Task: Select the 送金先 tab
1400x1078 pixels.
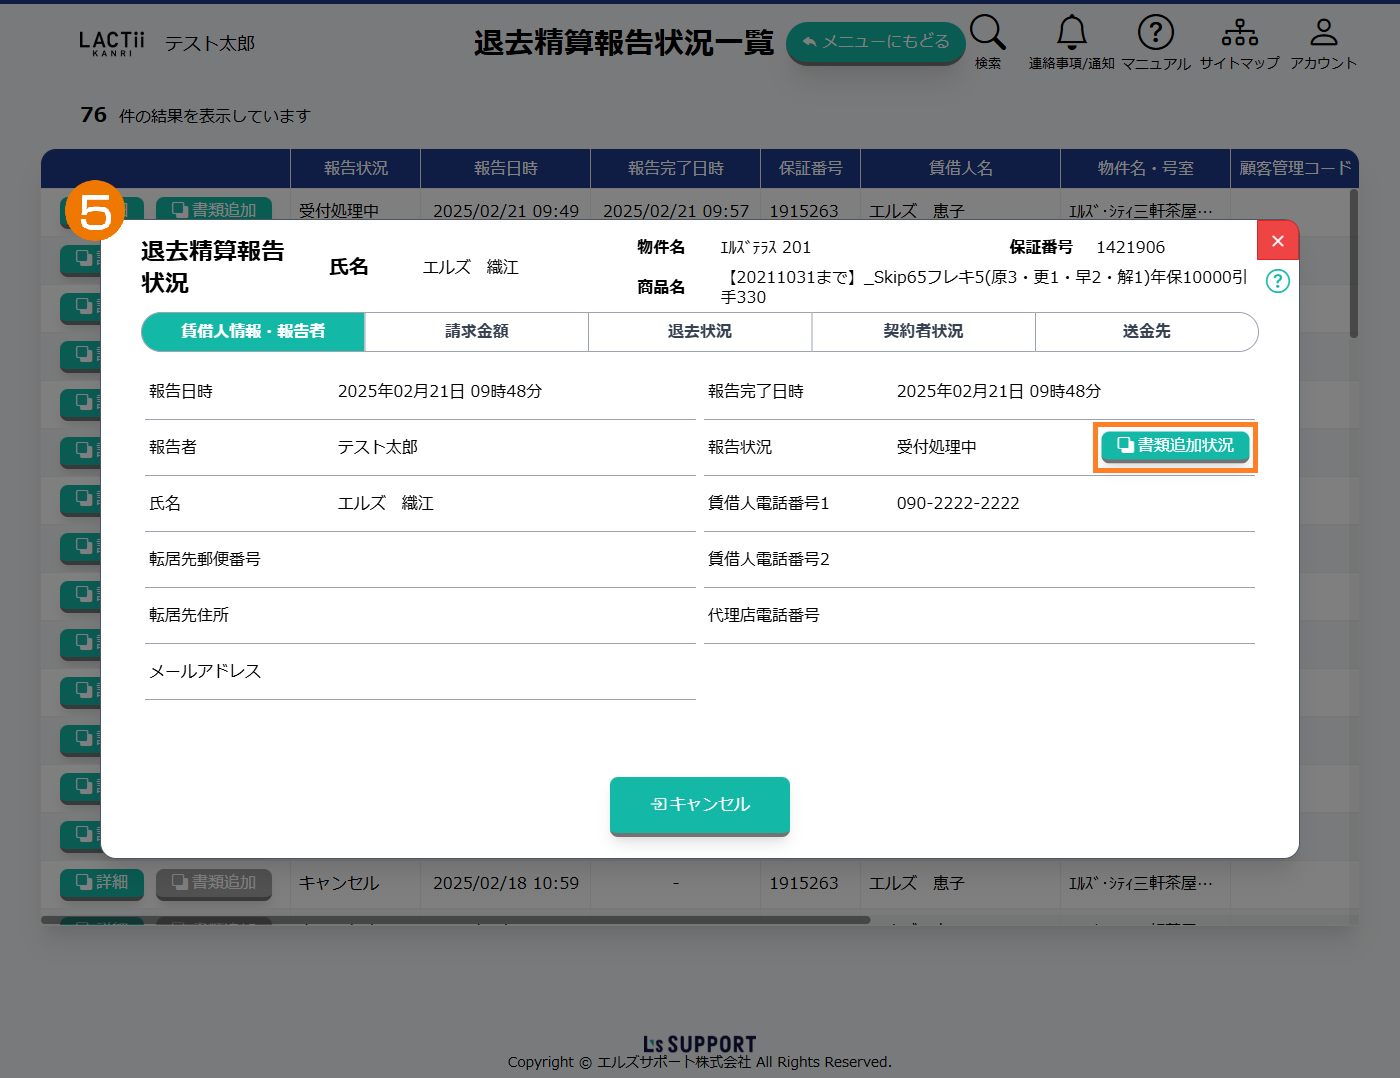Action: [x=1146, y=332]
